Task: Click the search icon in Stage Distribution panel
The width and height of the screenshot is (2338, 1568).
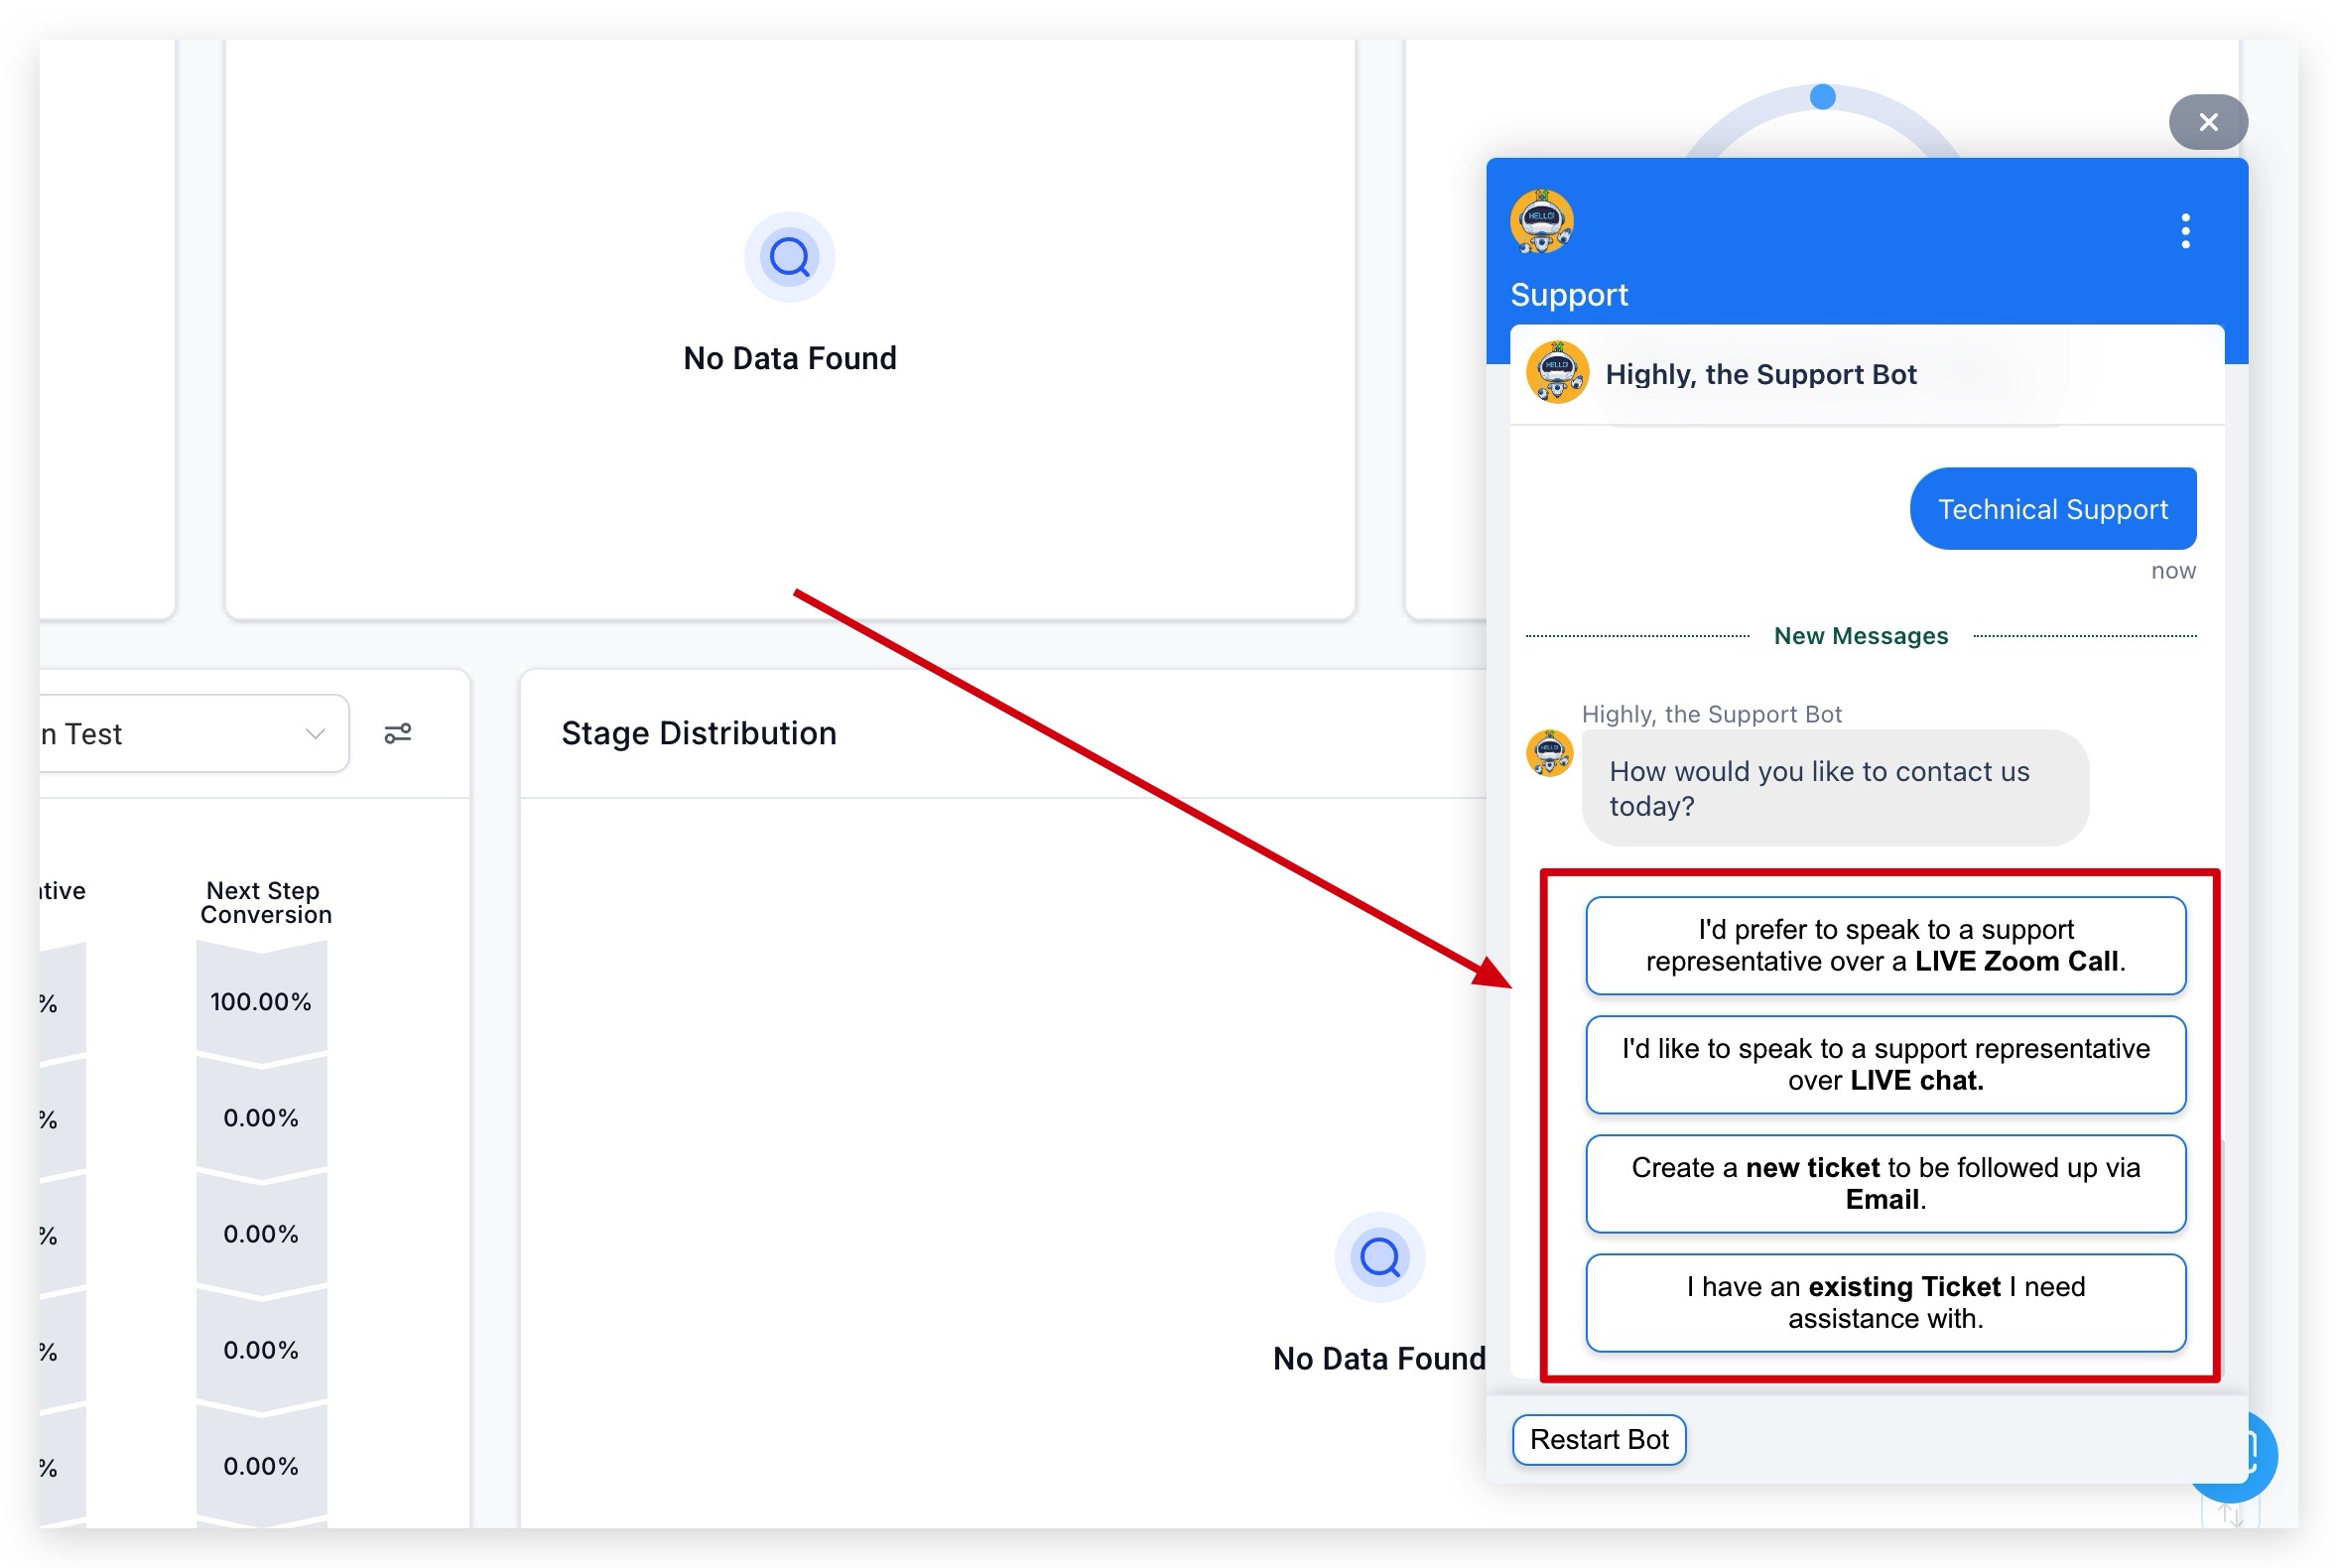Action: tap(1379, 1257)
